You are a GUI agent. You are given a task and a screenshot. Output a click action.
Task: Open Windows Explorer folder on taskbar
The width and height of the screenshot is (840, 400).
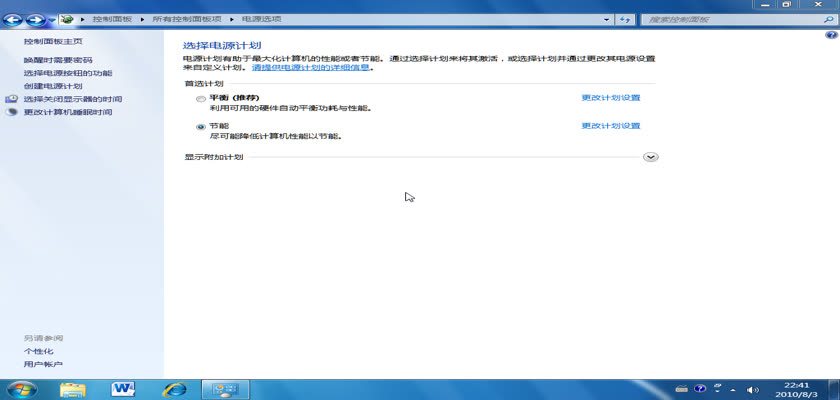73,388
